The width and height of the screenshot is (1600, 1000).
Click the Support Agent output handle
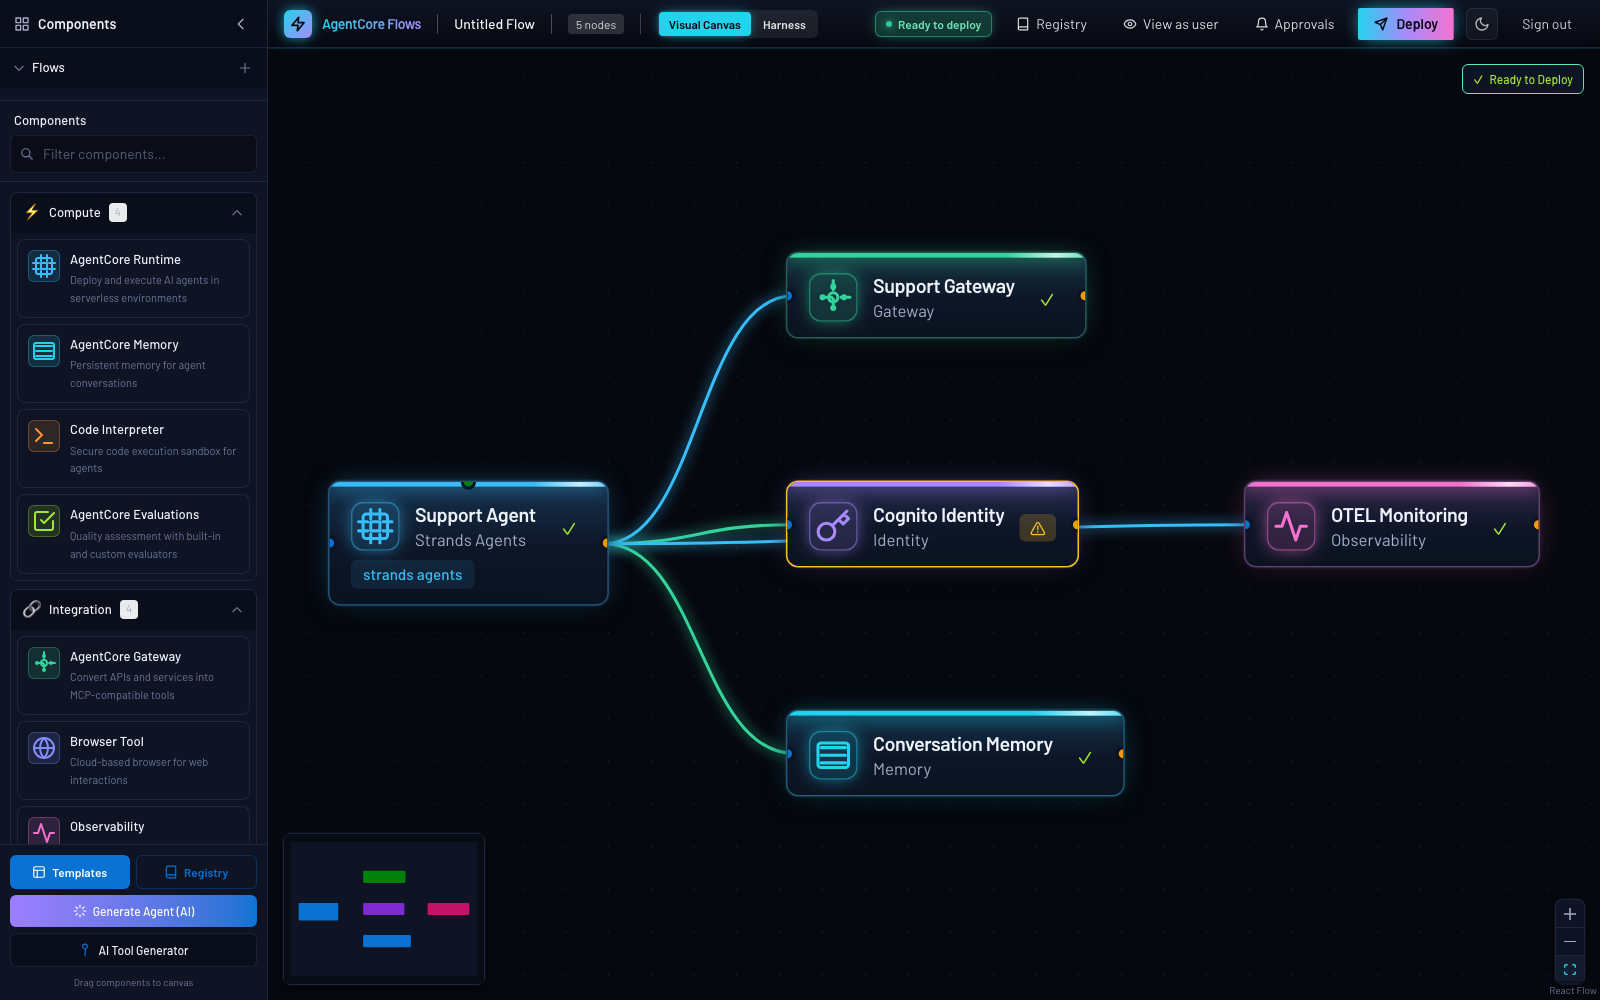[605, 543]
